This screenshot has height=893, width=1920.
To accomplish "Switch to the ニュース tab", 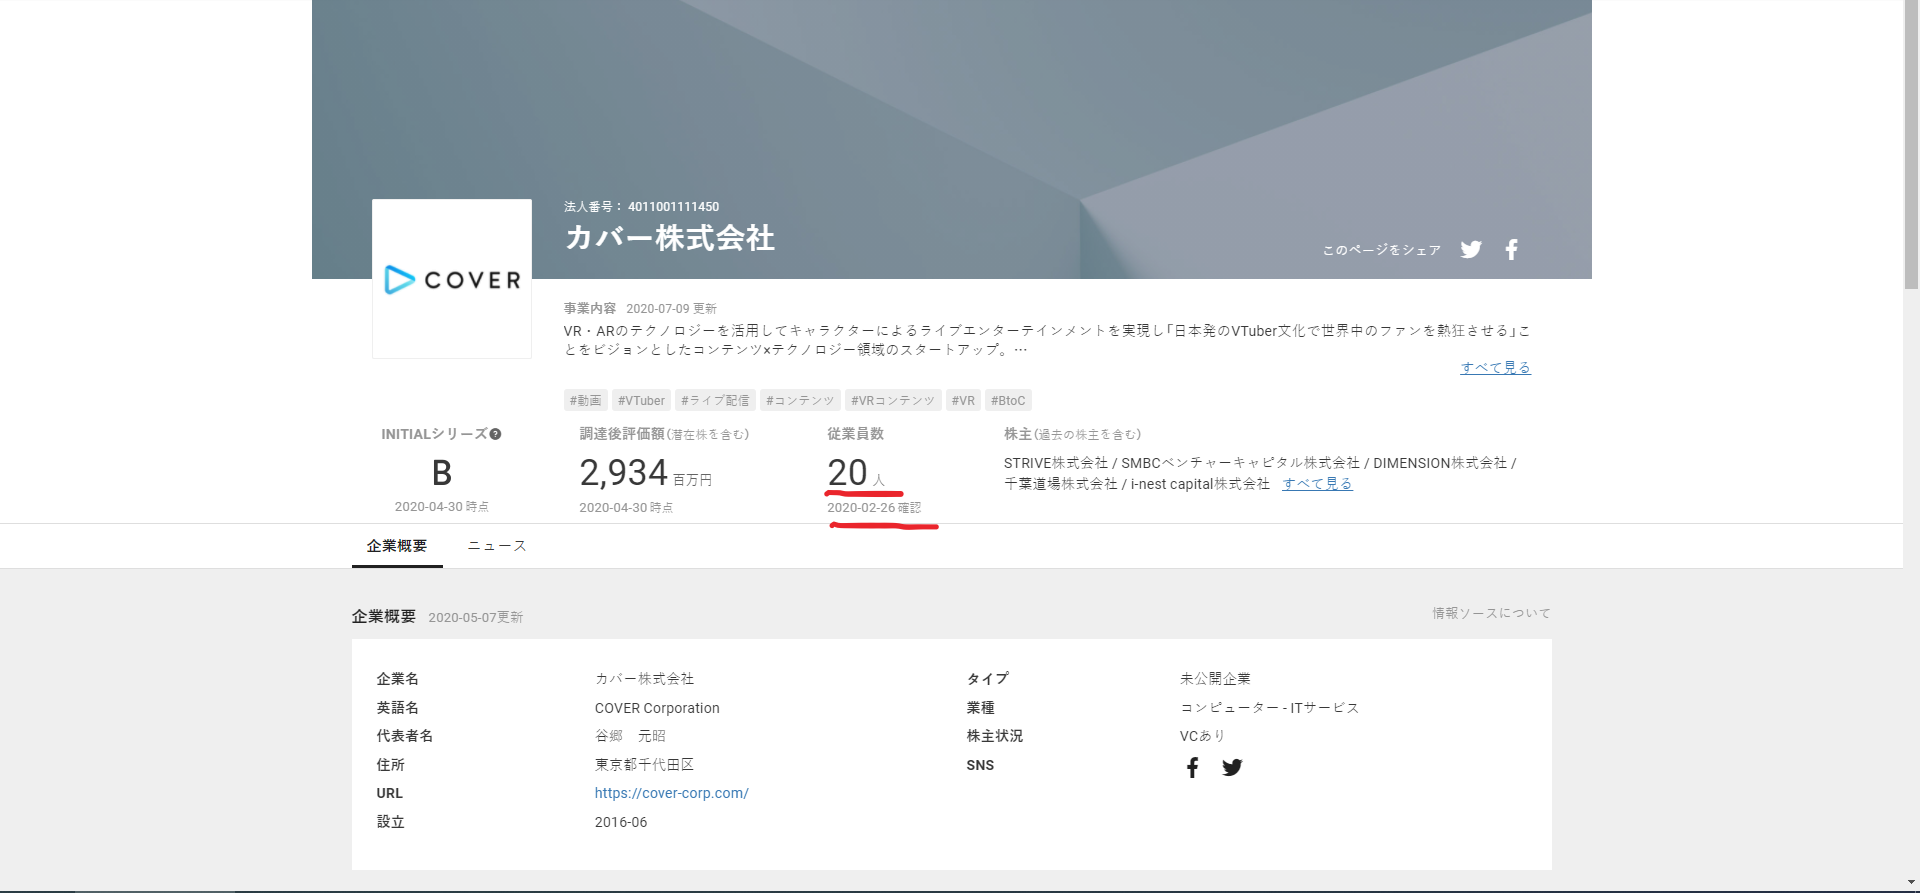I will [497, 546].
